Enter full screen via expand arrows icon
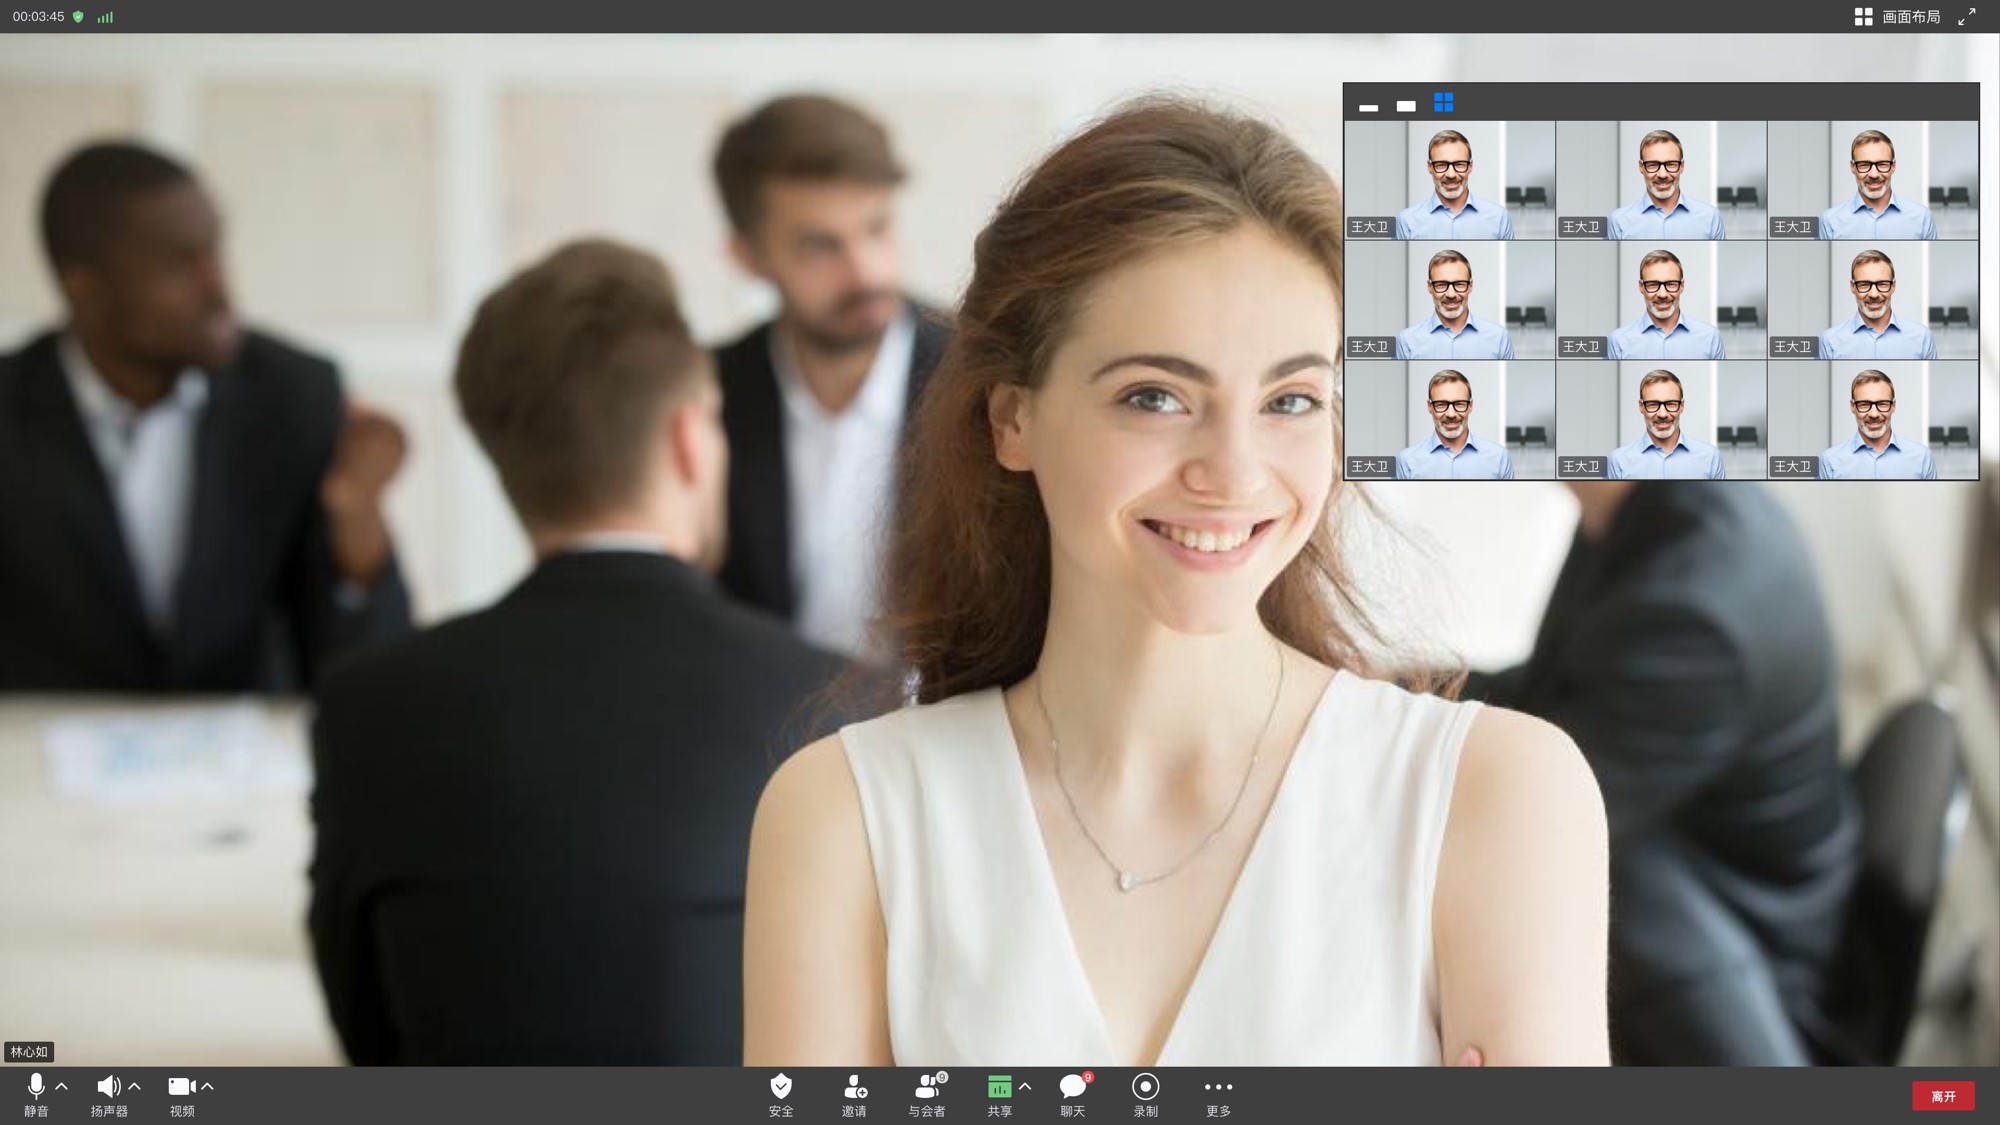The width and height of the screenshot is (2000, 1125). [1967, 17]
